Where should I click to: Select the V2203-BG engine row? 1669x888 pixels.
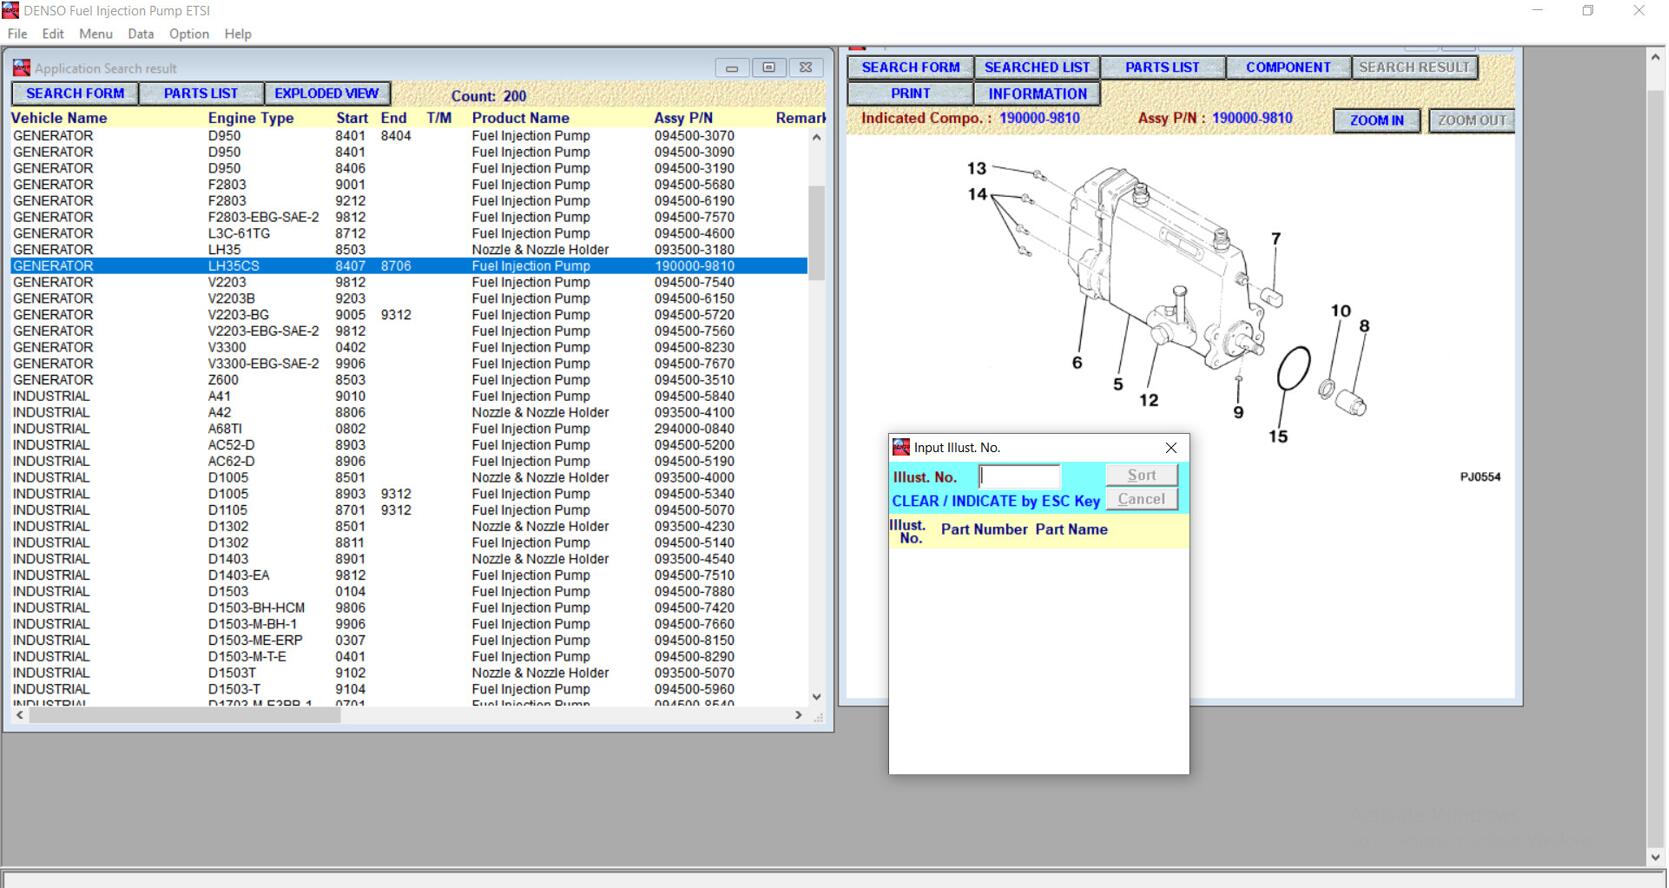(409, 315)
